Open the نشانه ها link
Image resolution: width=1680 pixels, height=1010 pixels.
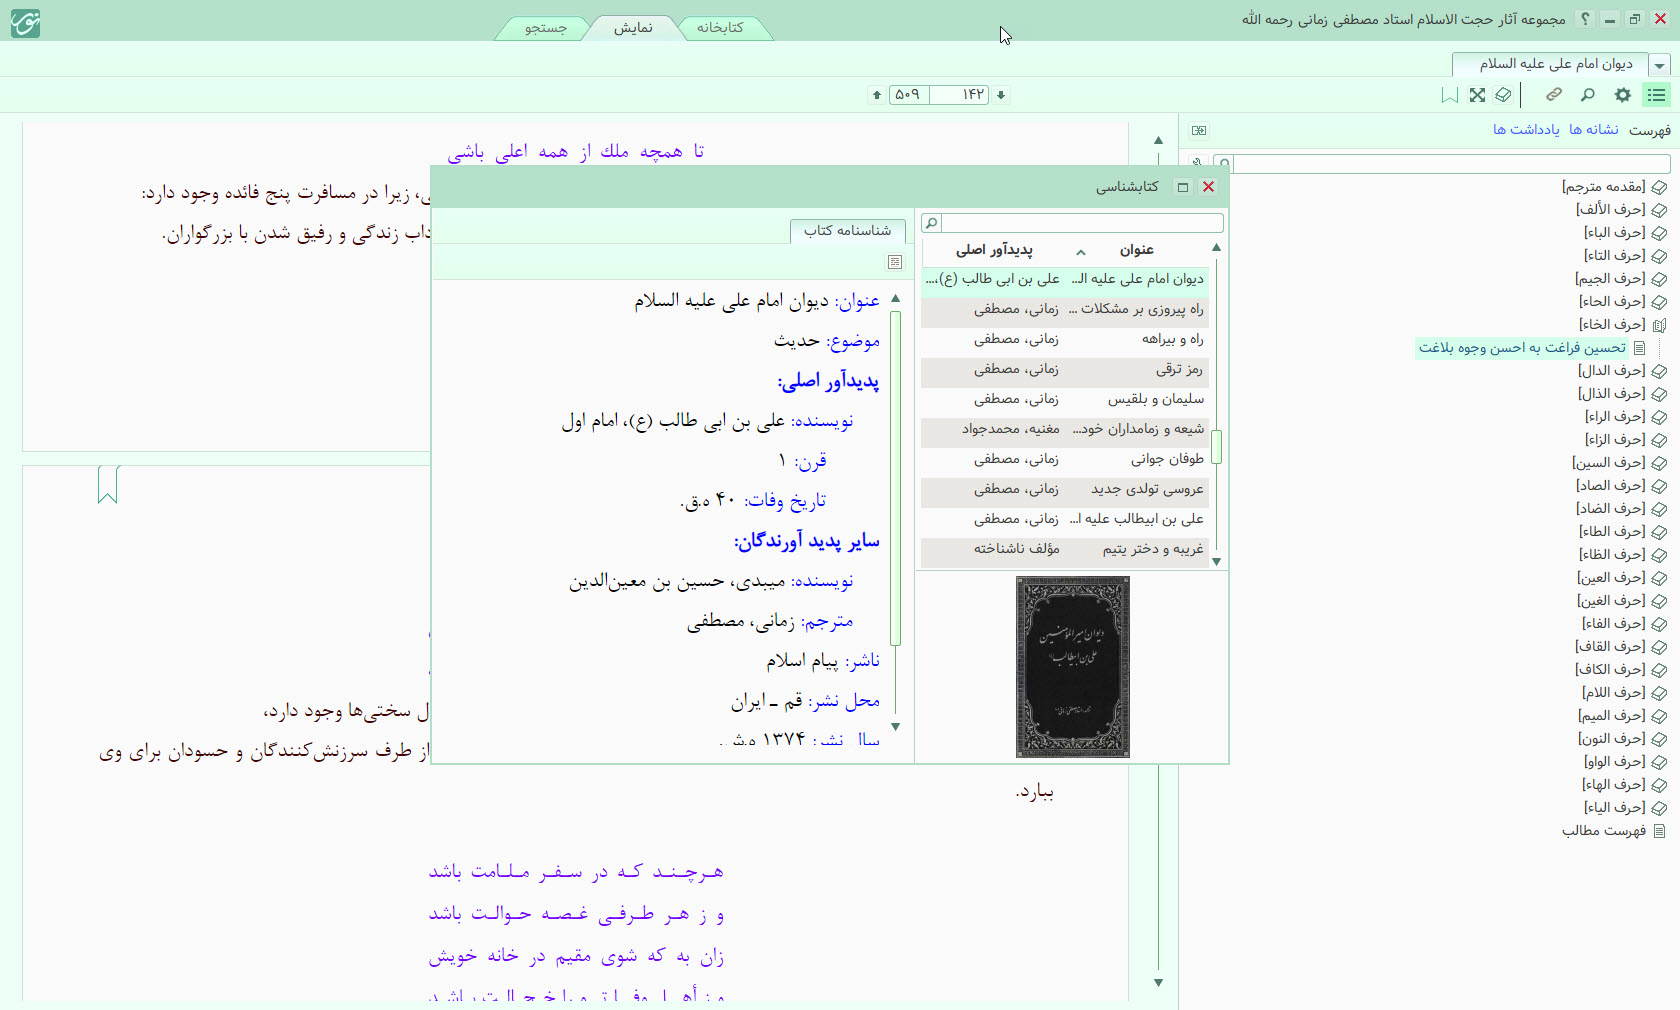point(1593,130)
